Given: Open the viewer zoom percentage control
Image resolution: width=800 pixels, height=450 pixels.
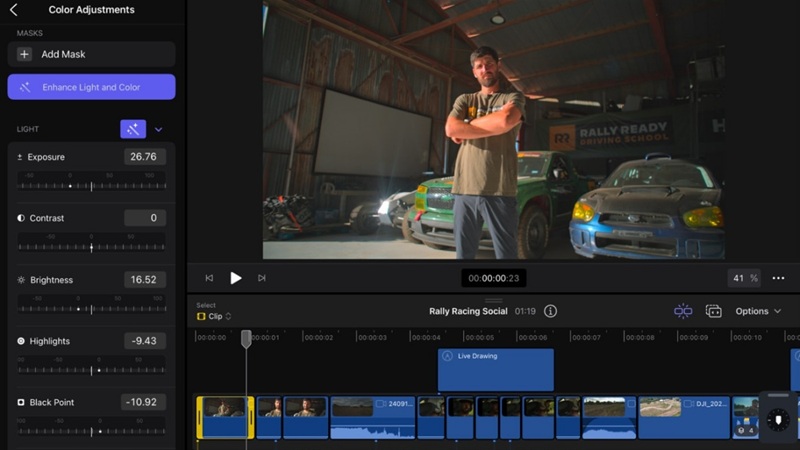Looking at the screenshot, I should [x=743, y=278].
